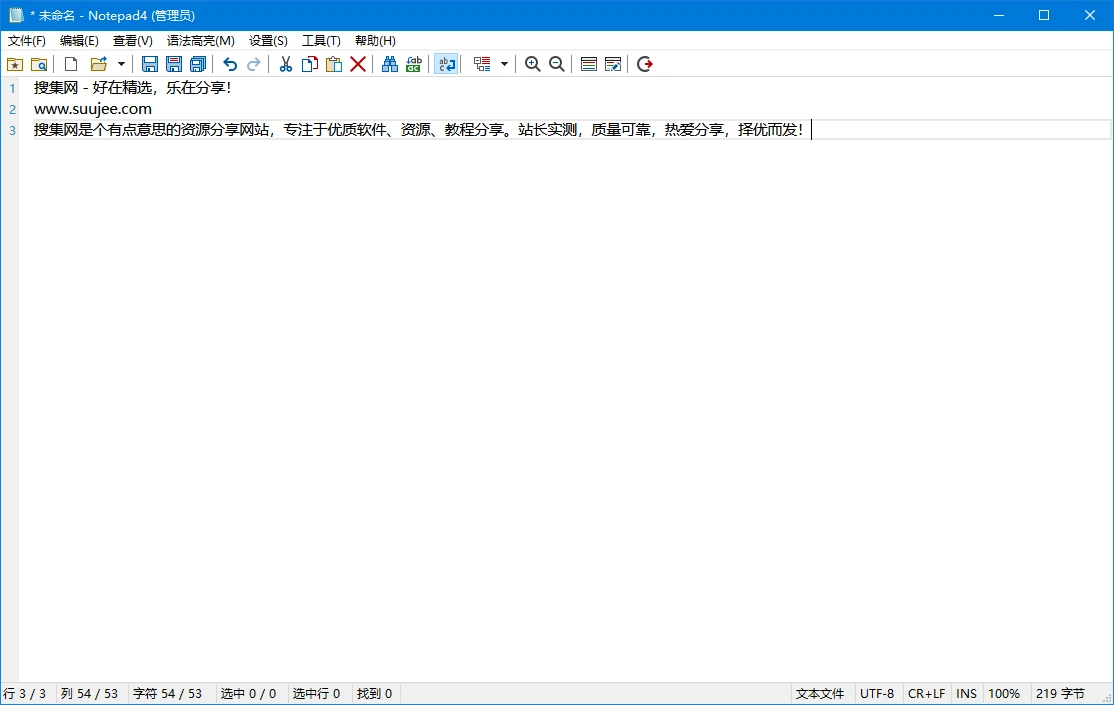Viewport: 1114px width, 705px height.
Task: Open the 语法高亮(M) menu
Action: 200,41
